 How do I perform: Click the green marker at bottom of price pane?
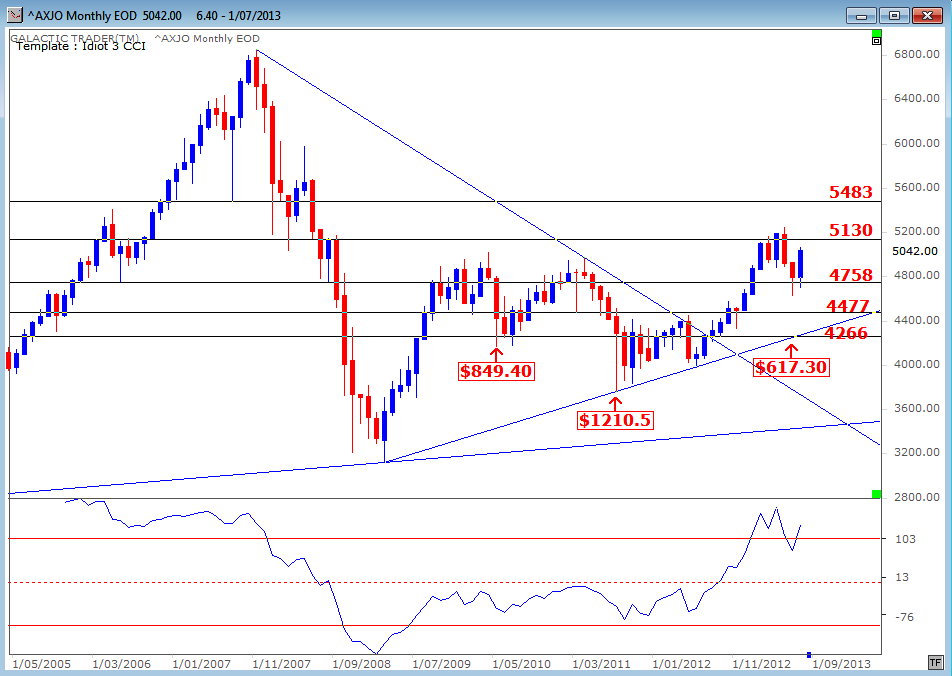(x=876, y=494)
